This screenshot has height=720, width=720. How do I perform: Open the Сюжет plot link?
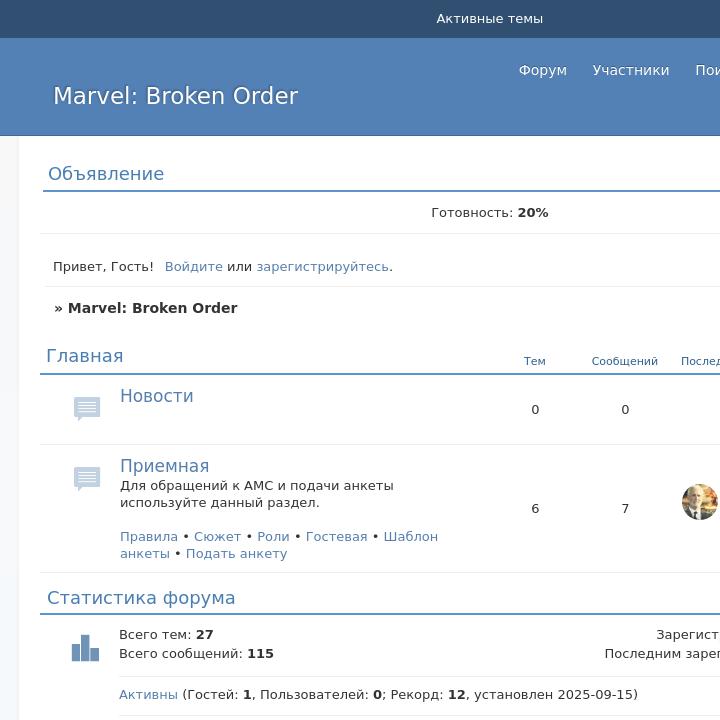point(217,537)
